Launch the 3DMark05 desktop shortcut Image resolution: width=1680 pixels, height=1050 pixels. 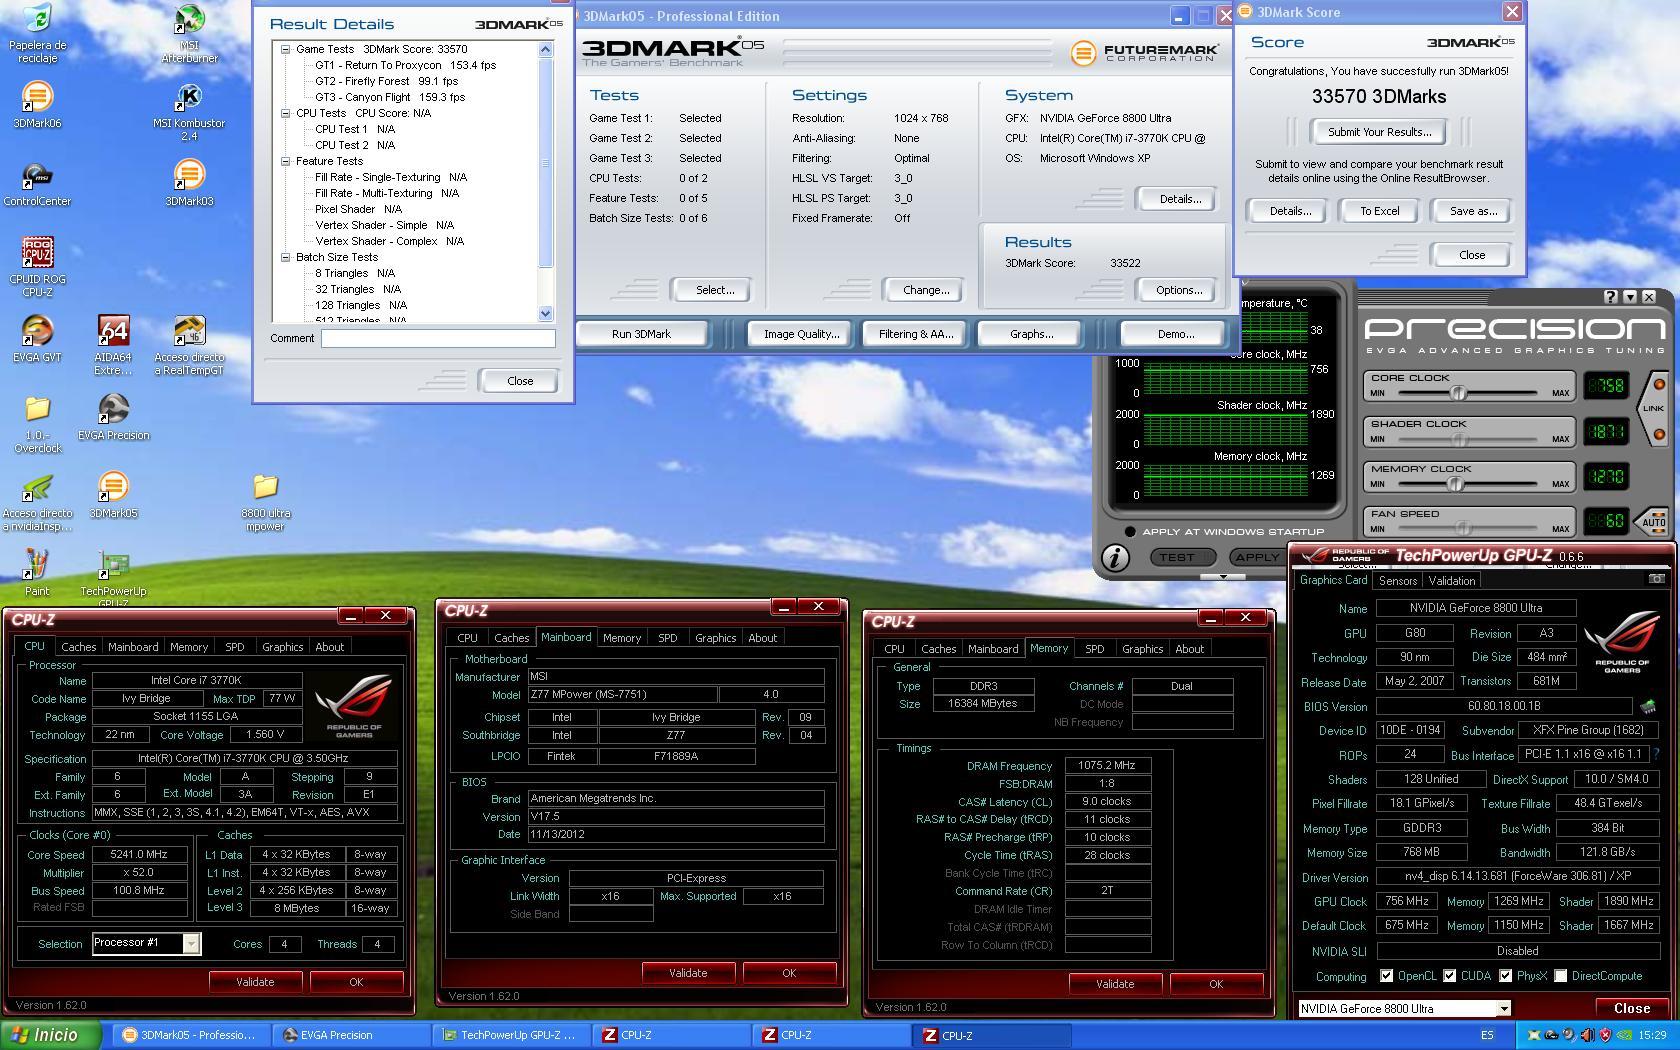click(113, 488)
